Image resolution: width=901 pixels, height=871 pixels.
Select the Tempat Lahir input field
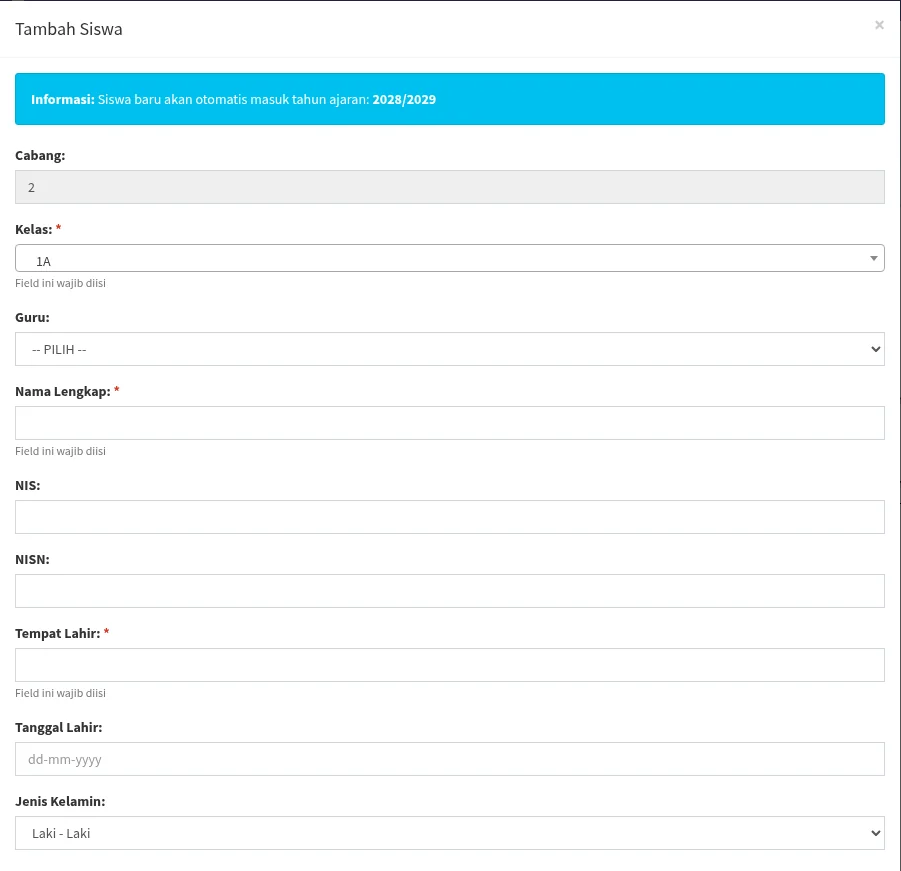click(x=449, y=665)
